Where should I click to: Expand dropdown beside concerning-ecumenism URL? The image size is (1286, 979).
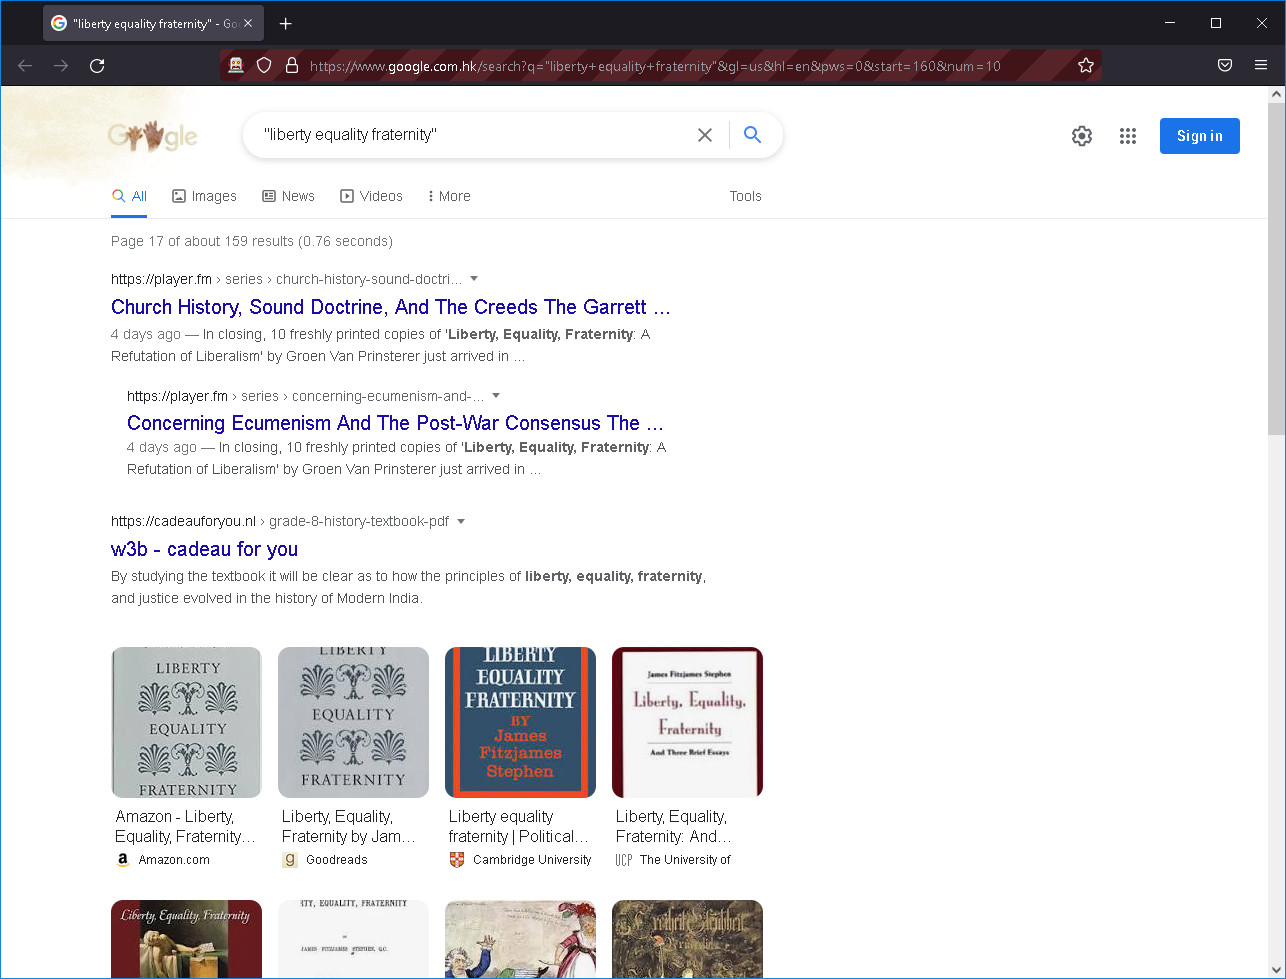point(496,396)
